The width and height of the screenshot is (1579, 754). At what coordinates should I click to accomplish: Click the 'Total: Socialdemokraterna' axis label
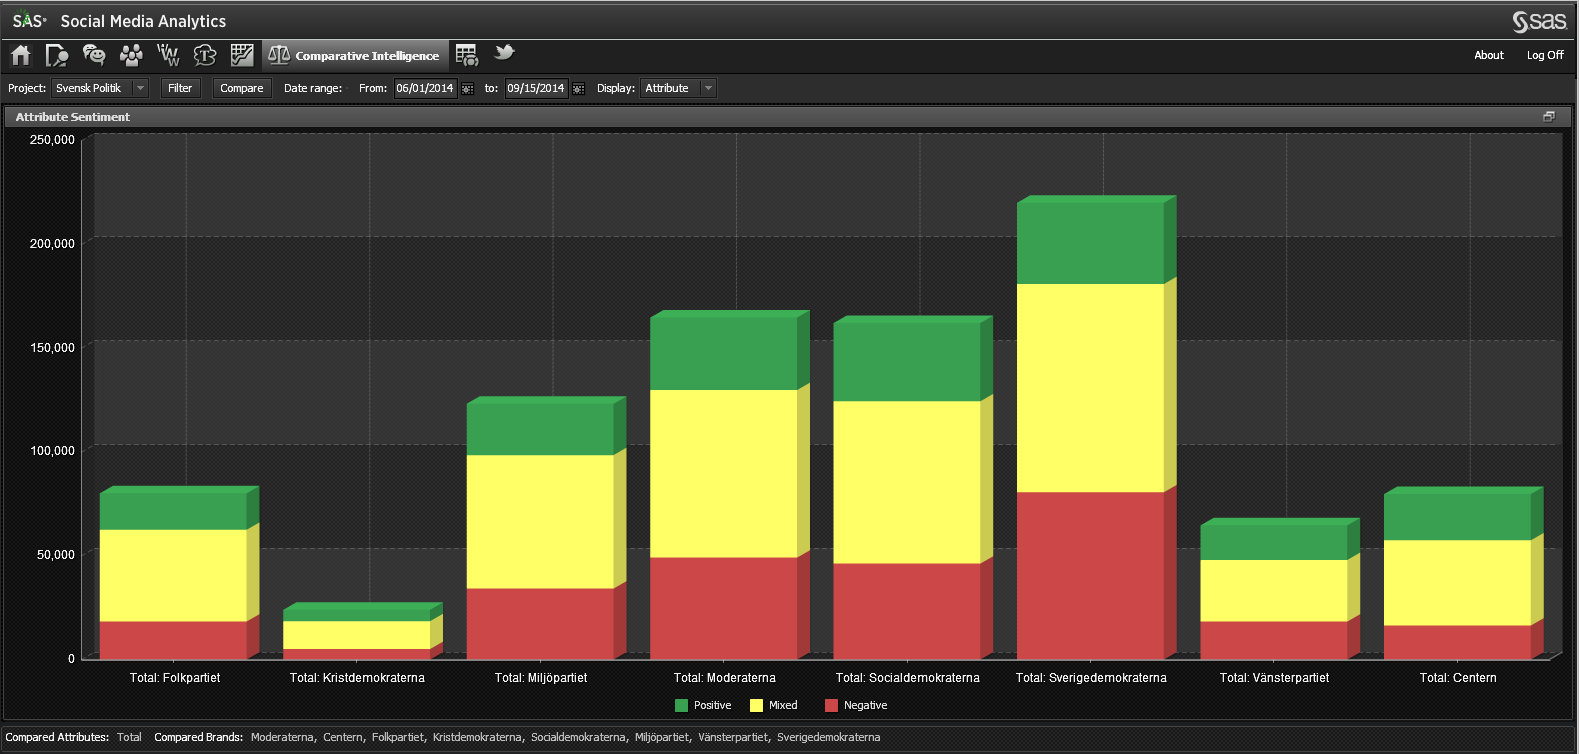pyautogui.click(x=908, y=678)
